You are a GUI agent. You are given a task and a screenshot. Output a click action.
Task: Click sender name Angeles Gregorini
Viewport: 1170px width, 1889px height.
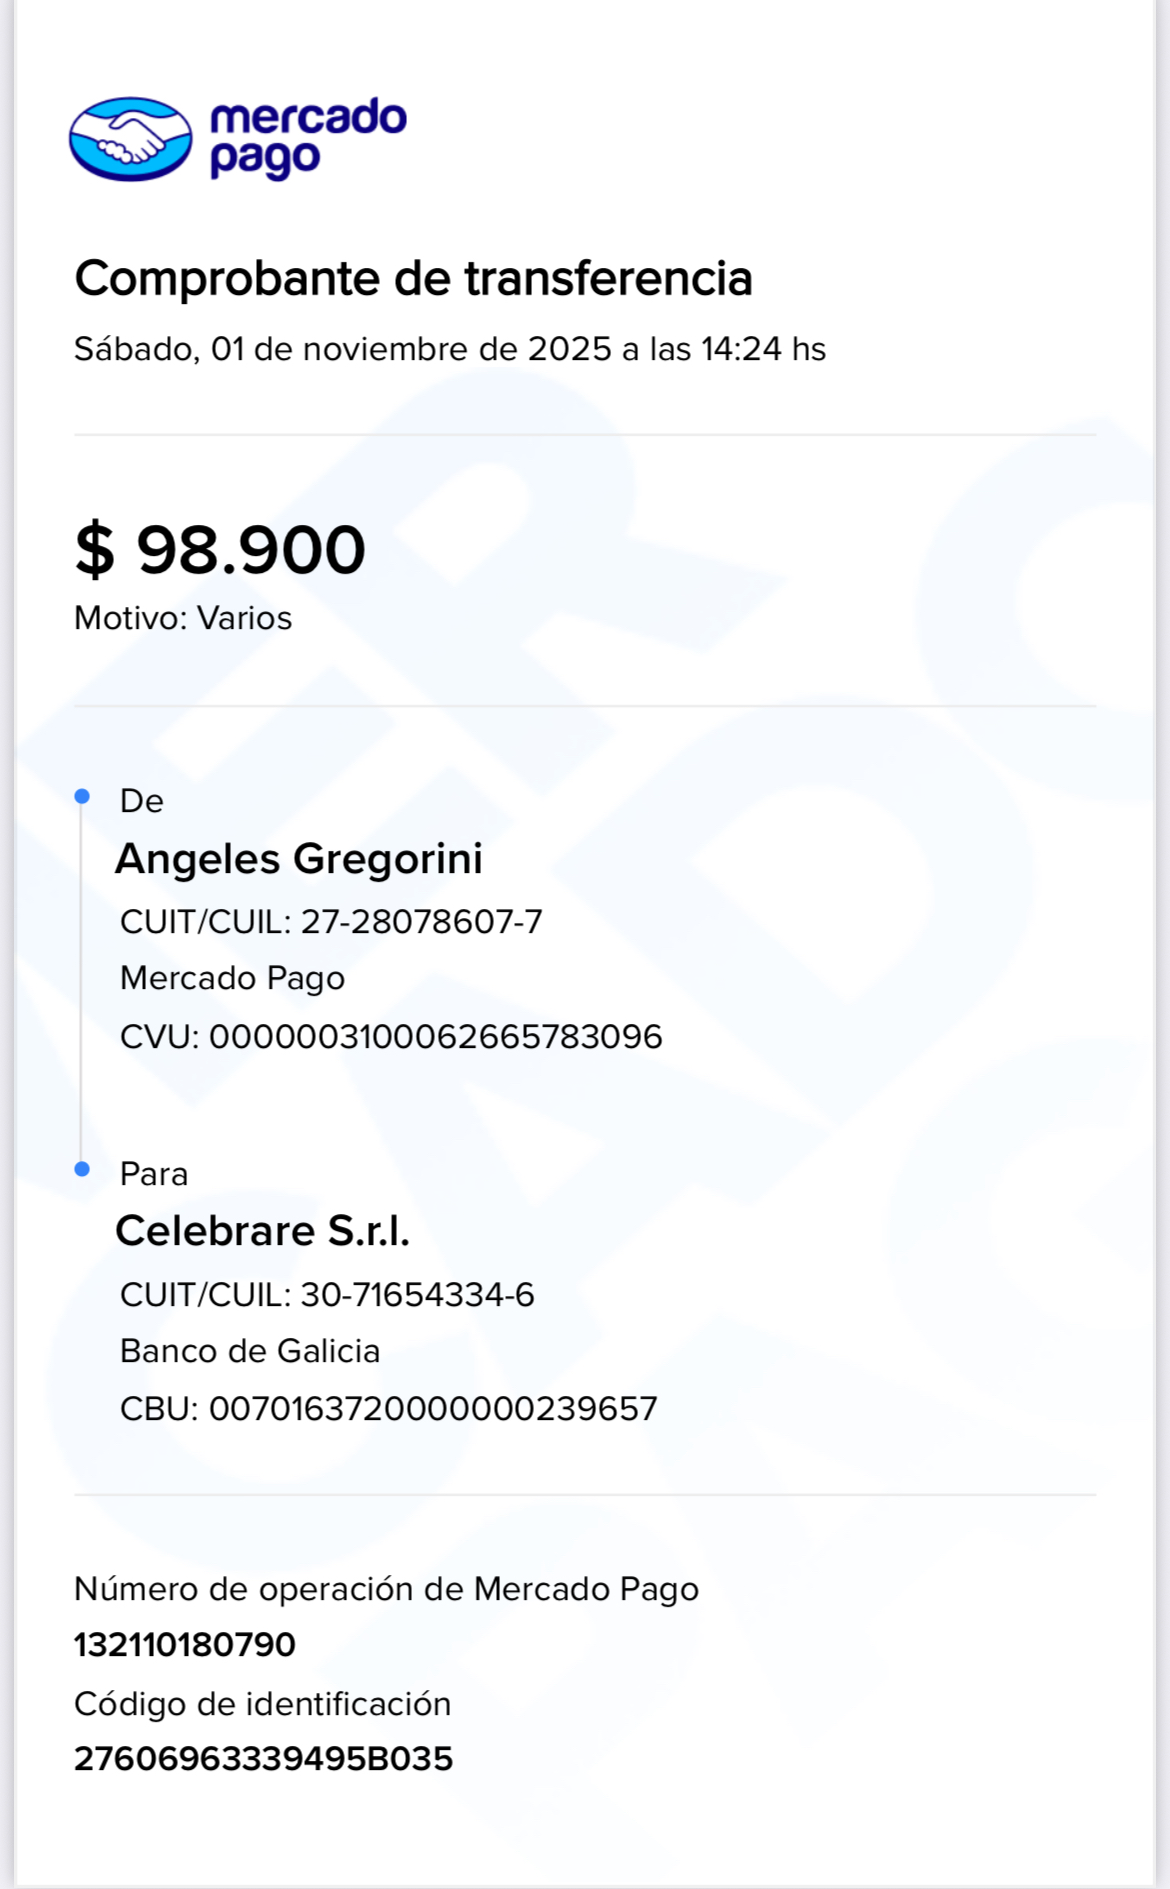(x=299, y=859)
